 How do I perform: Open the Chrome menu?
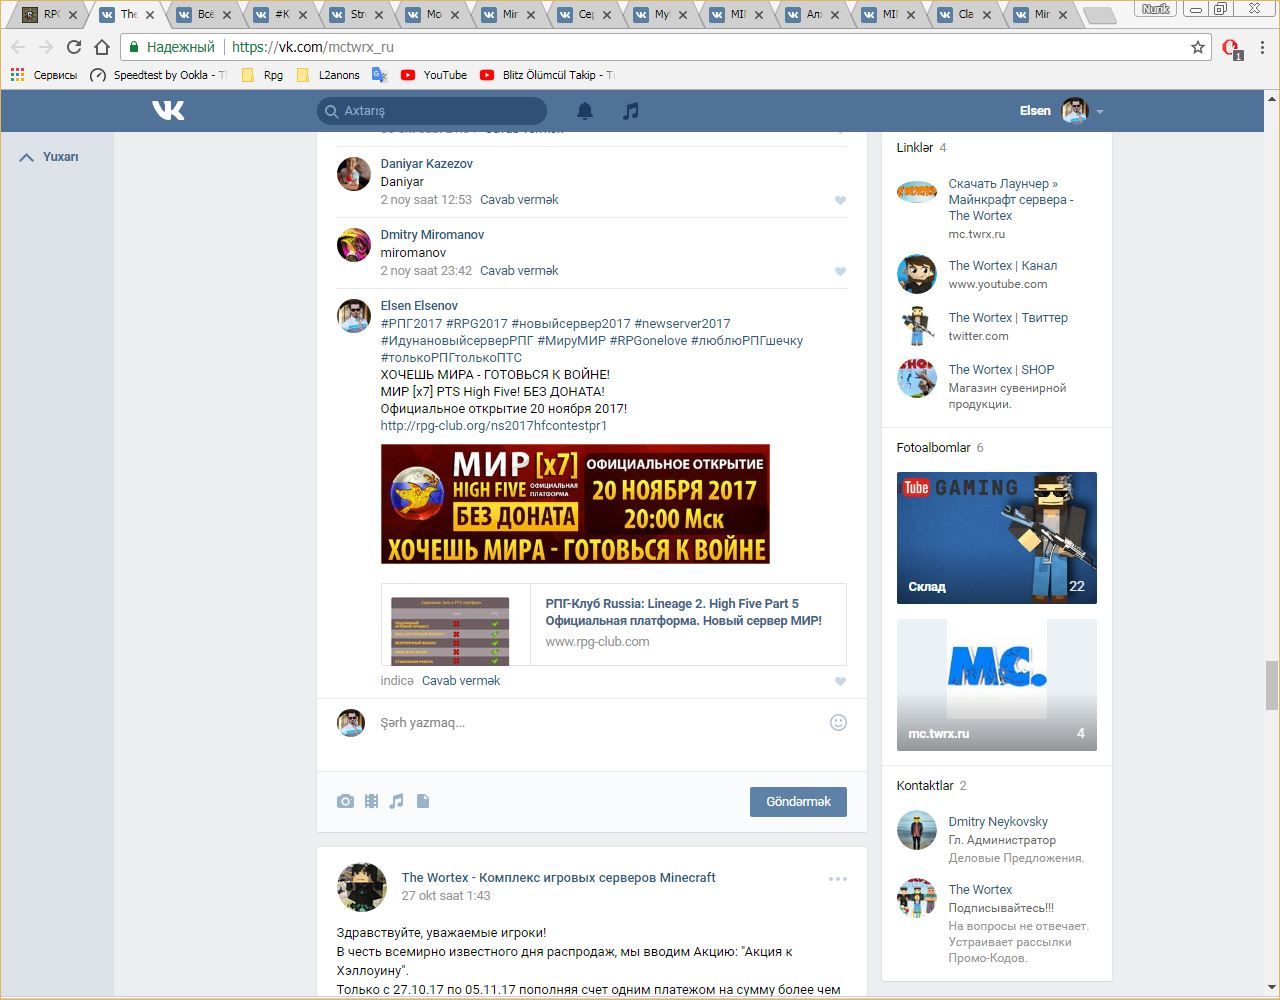(x=1263, y=47)
